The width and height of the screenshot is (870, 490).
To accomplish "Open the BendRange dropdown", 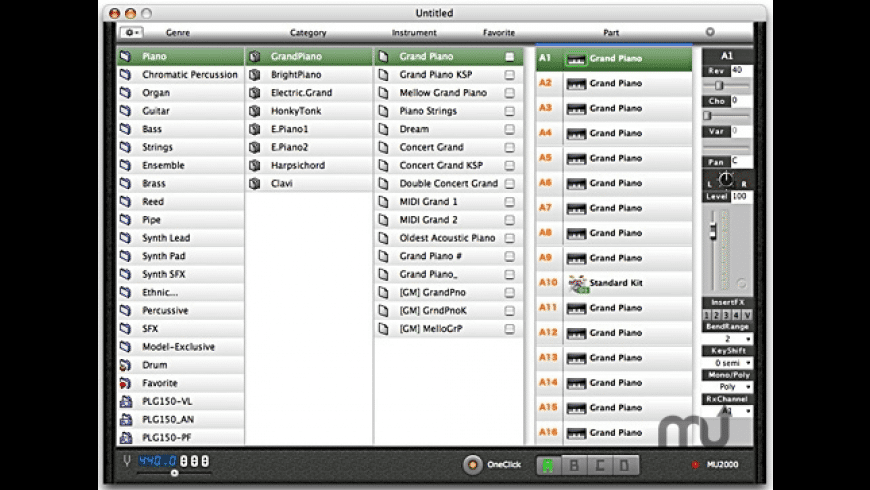I will (x=727, y=339).
